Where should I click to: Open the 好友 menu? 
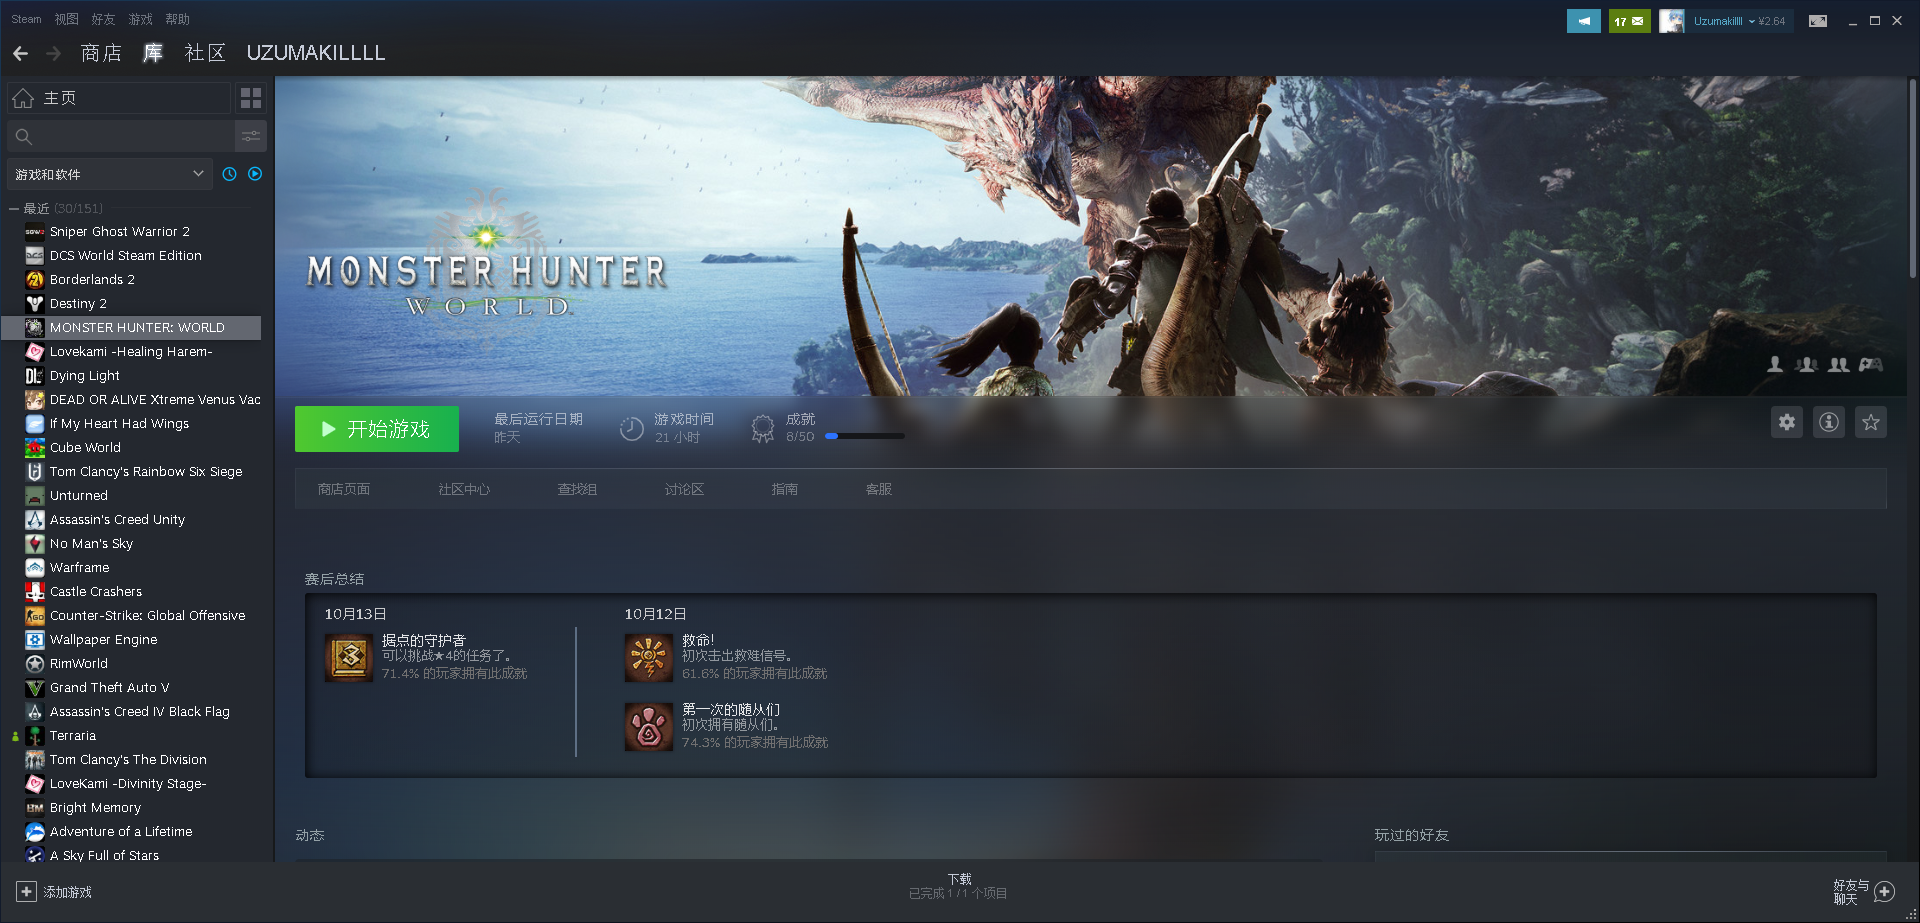click(103, 19)
